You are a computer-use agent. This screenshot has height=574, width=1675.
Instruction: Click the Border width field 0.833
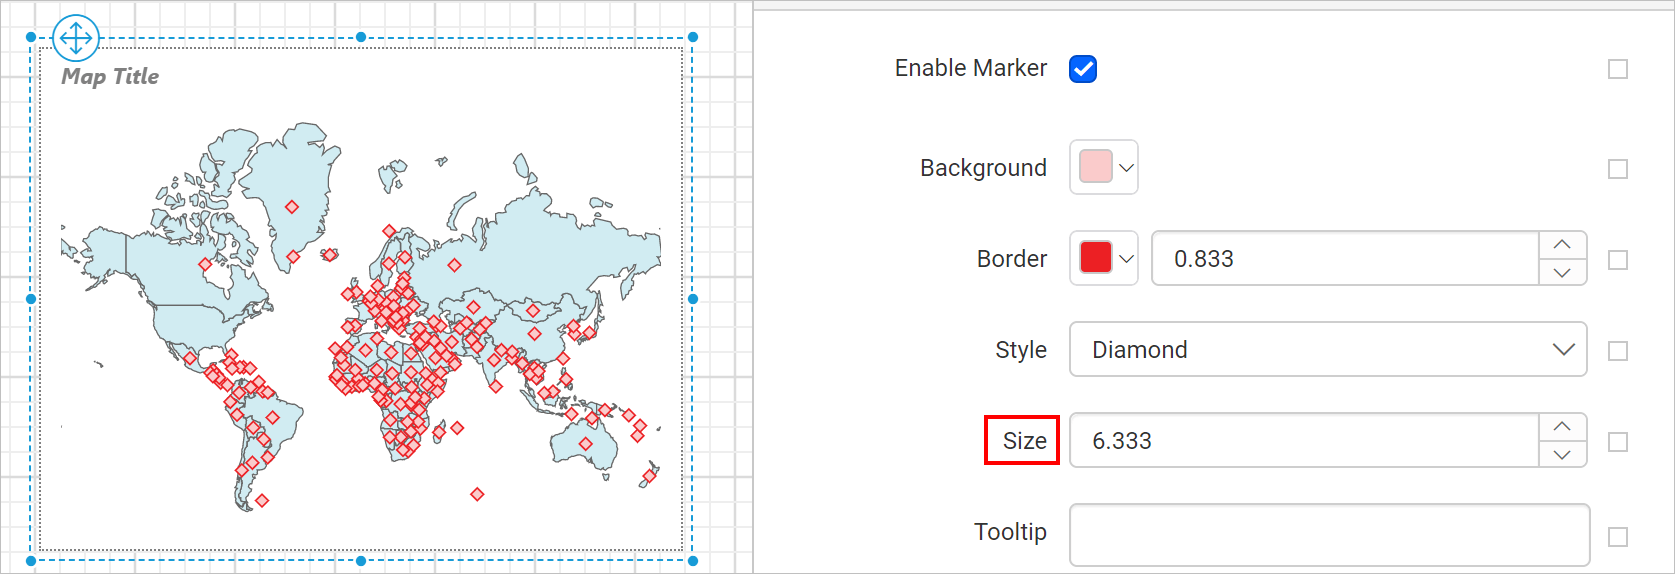[1345, 258]
